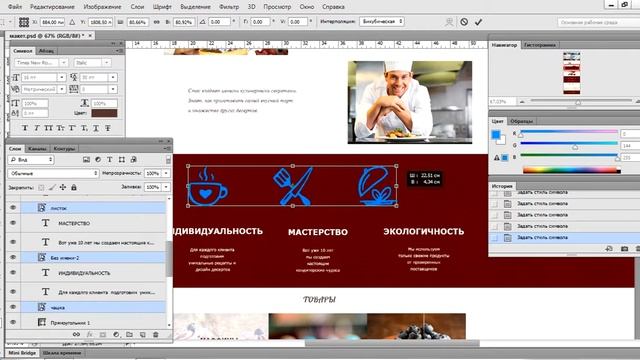
Task: Apply subscript text style
Action: [x=84, y=128]
